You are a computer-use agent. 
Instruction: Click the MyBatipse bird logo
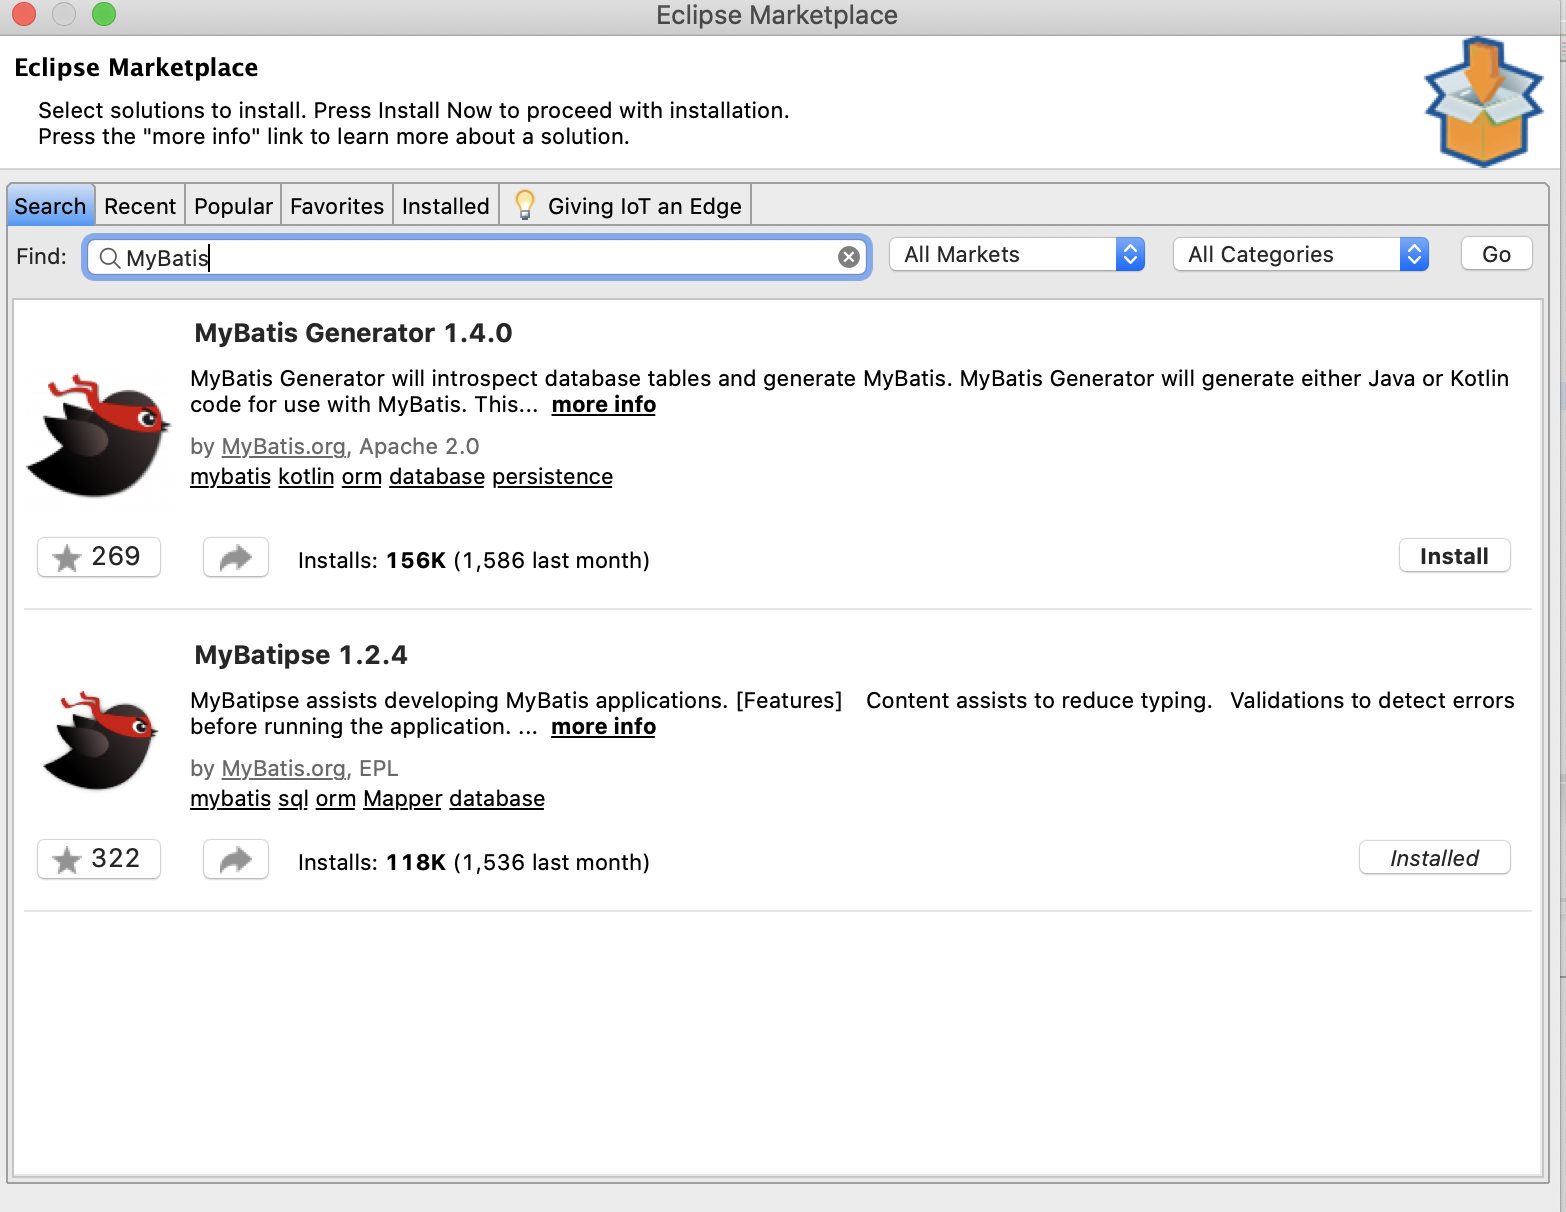tap(99, 741)
